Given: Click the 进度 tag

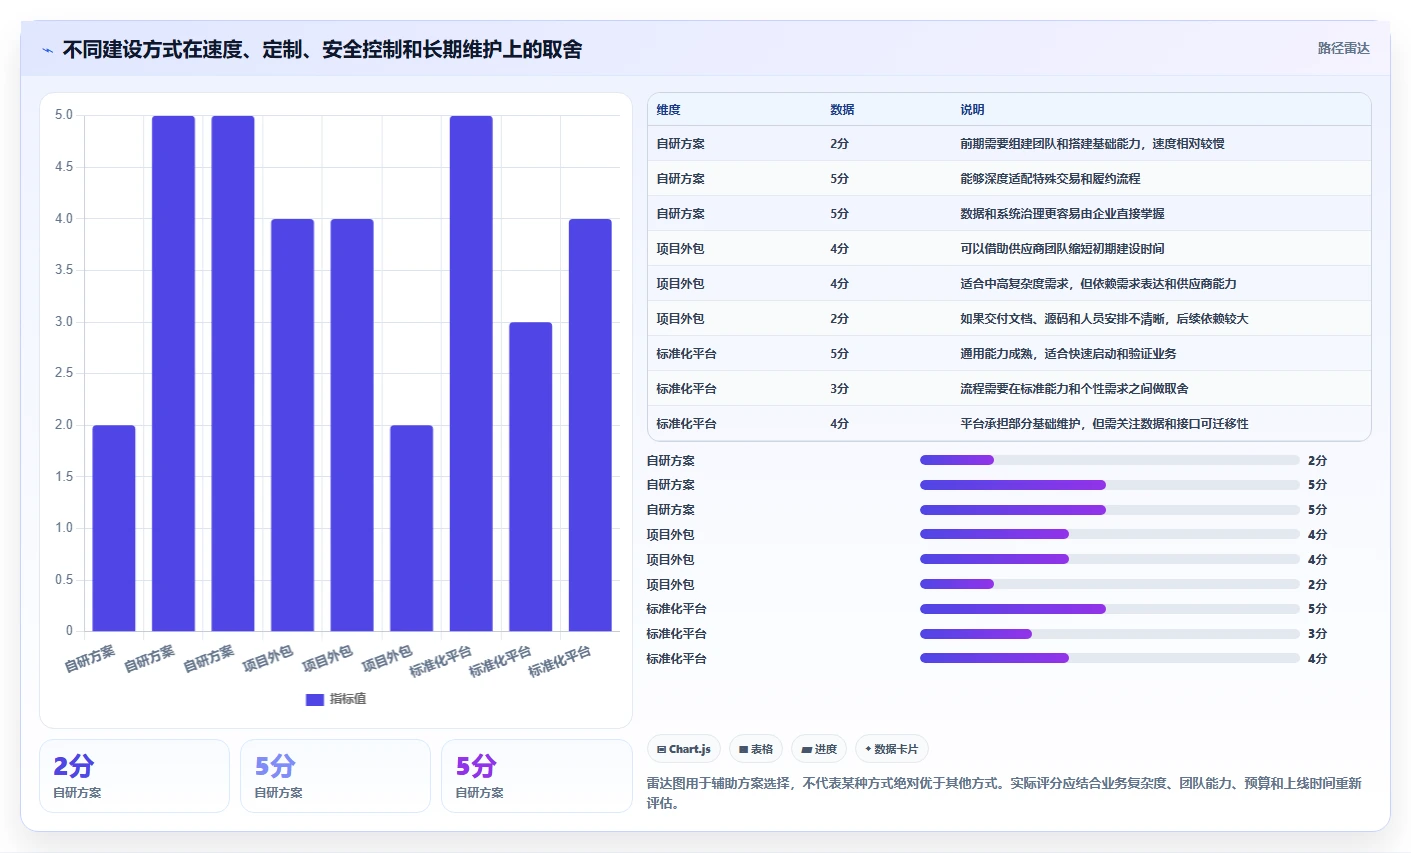Looking at the screenshot, I should pos(819,749).
